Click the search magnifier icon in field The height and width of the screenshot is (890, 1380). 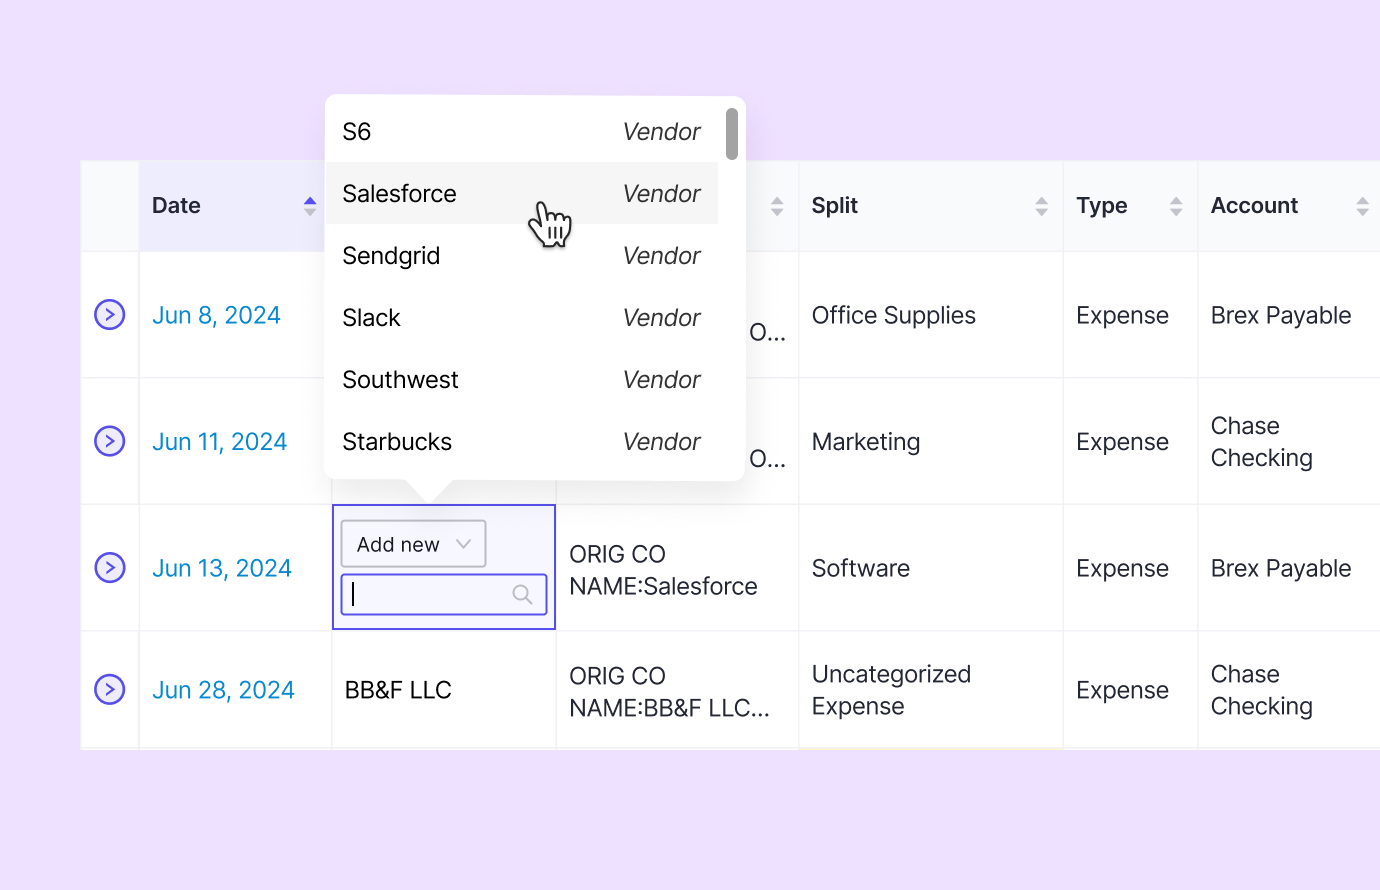522,594
